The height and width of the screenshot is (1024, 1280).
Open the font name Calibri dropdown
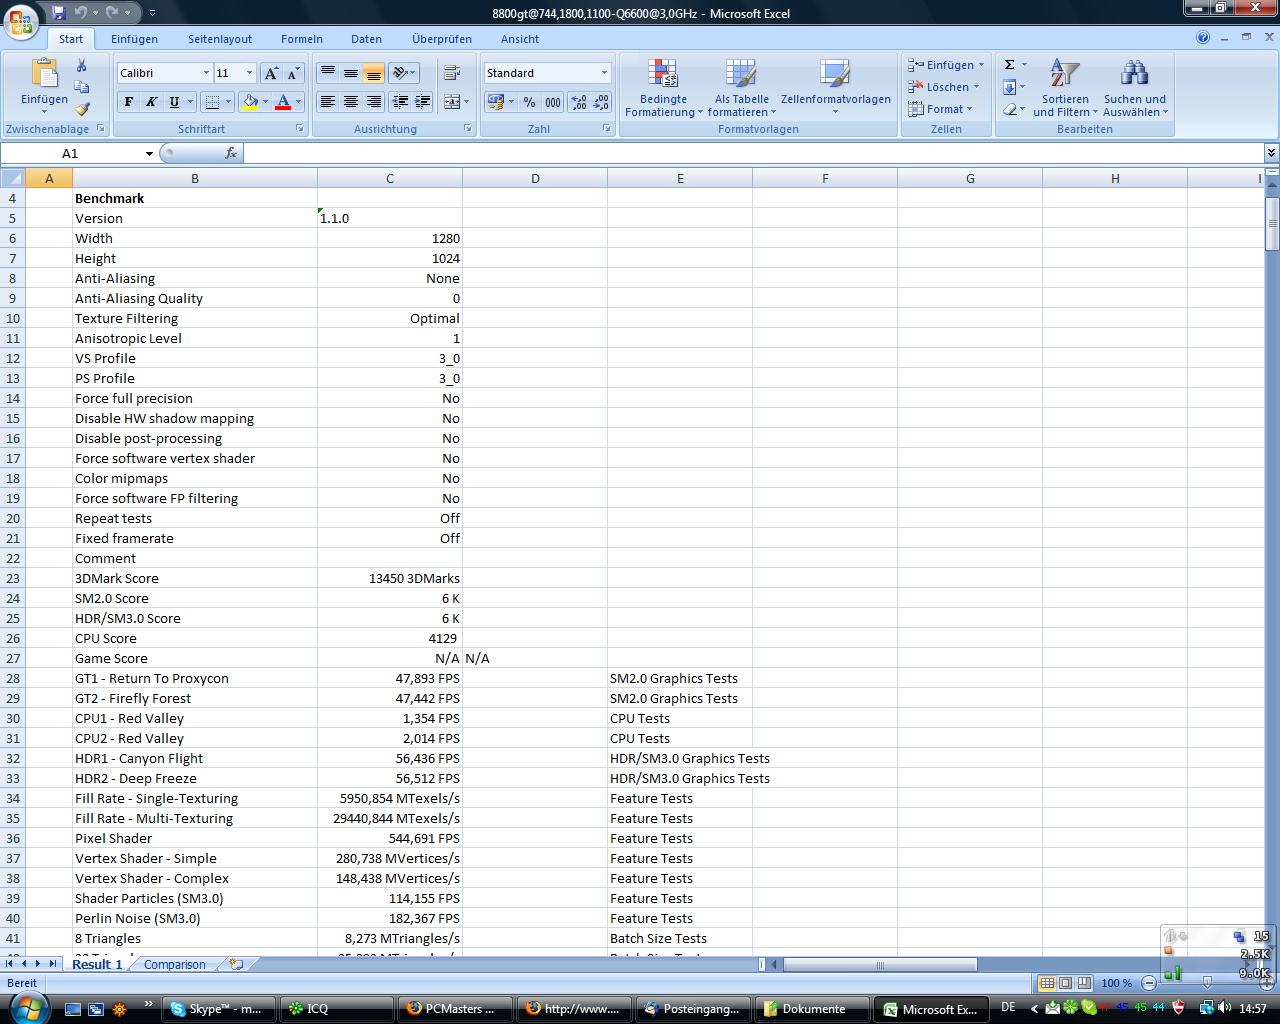(x=206, y=73)
